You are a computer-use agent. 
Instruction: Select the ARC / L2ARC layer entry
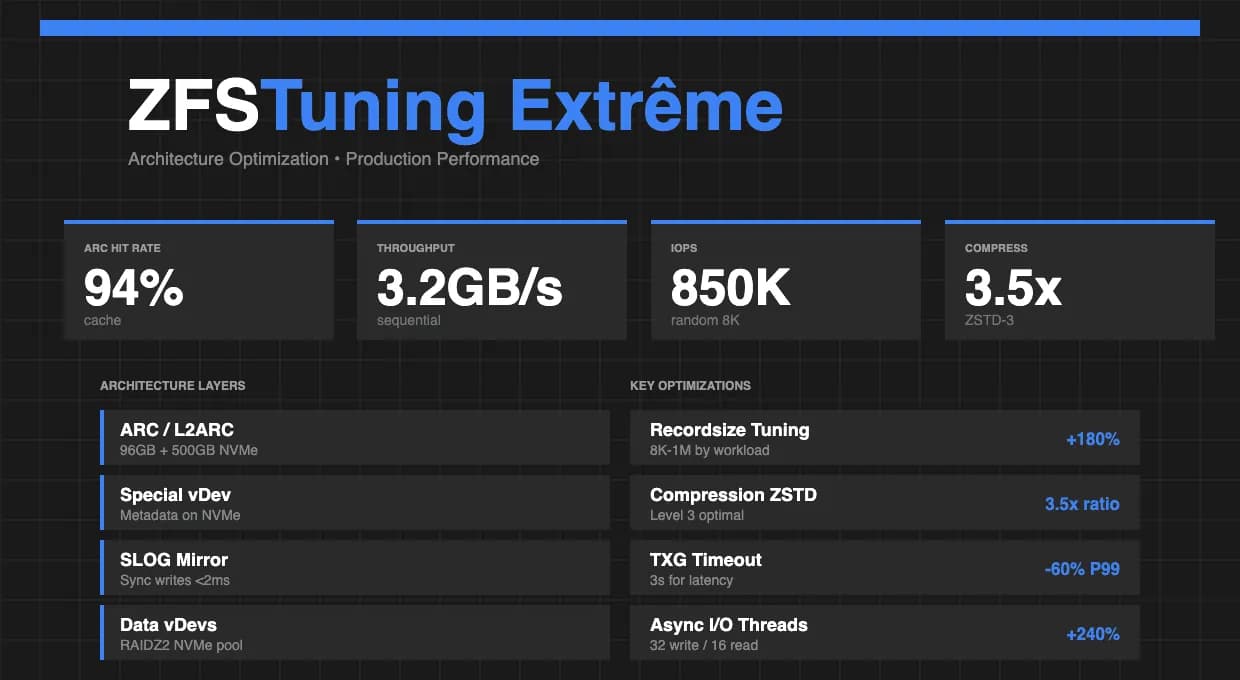[355, 437]
